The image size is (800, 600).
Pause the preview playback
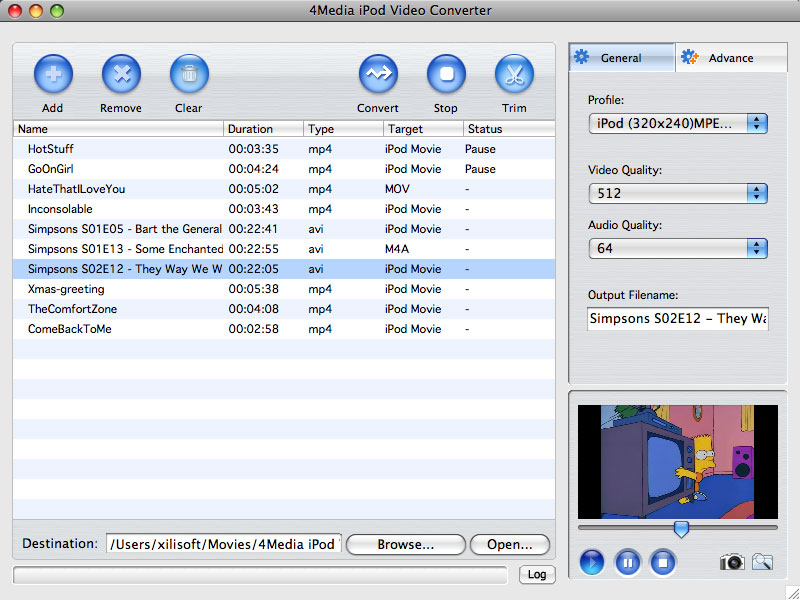click(627, 562)
